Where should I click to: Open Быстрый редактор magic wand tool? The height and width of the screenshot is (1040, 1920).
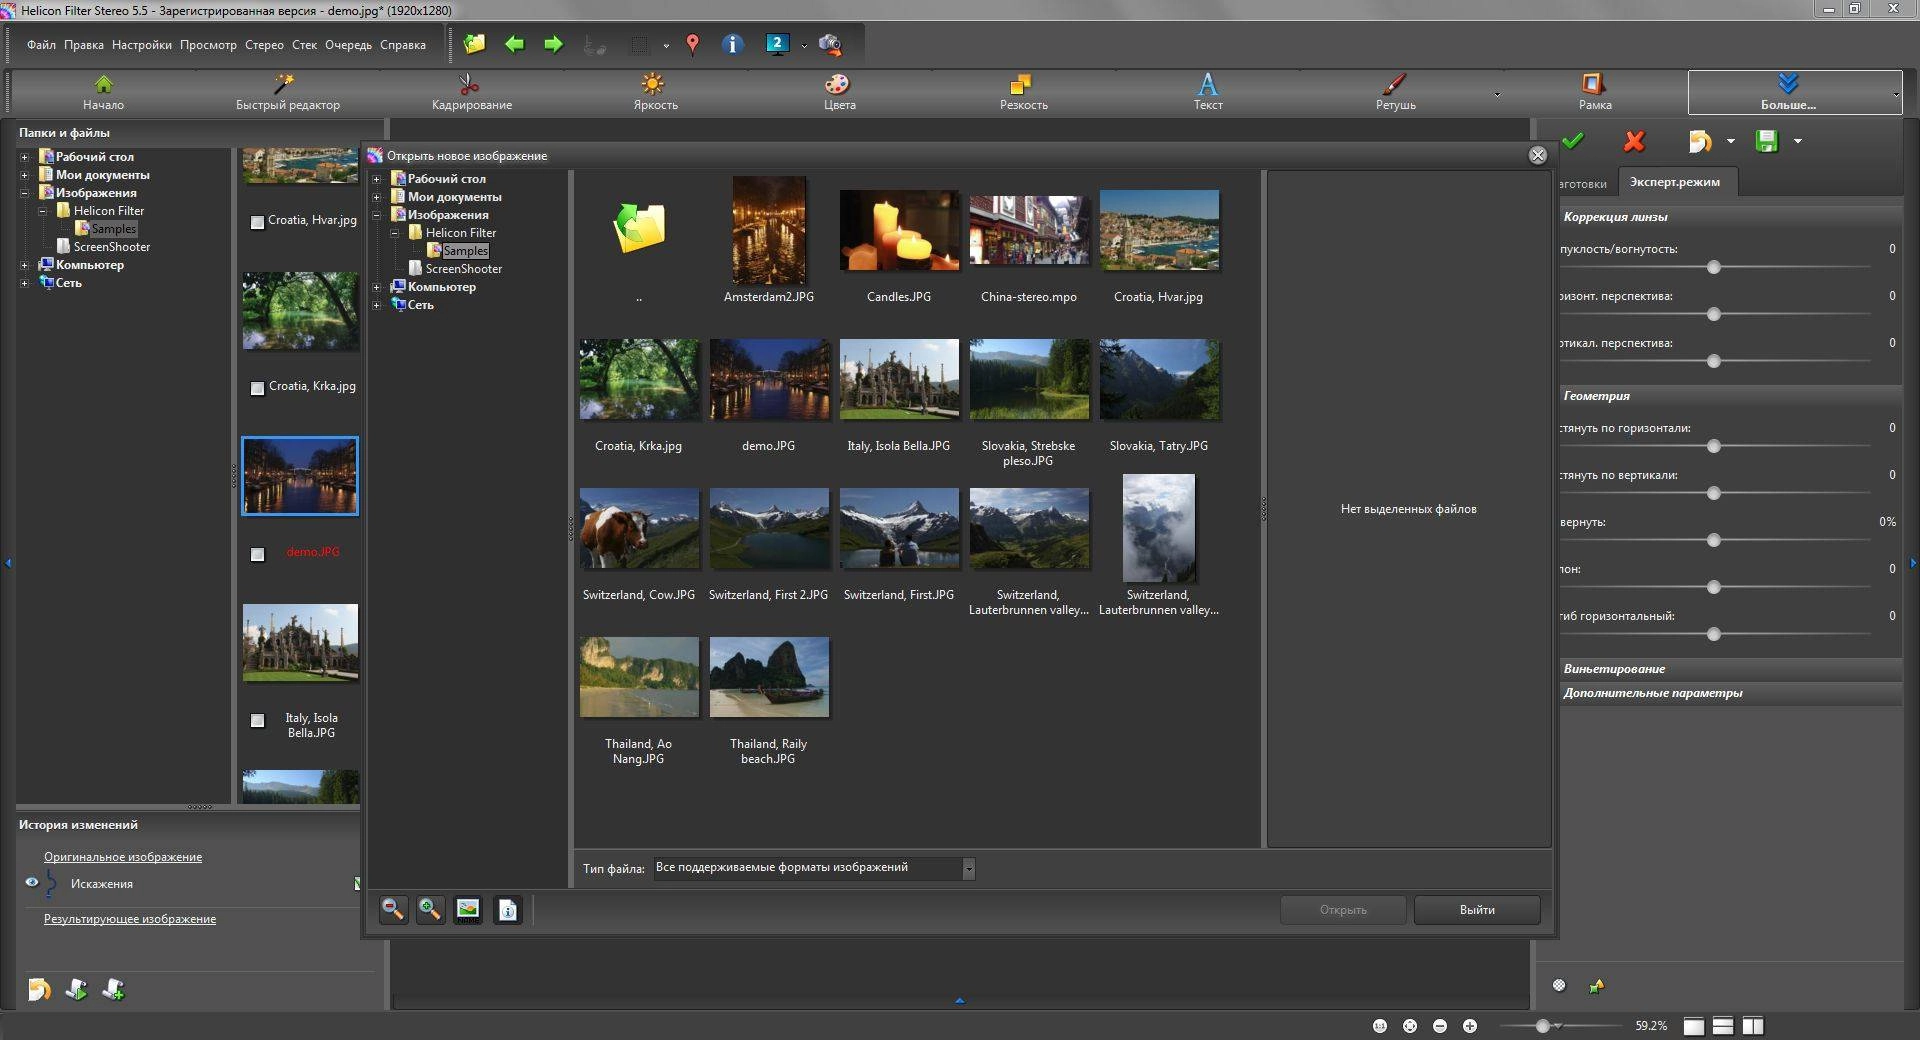tap(287, 92)
